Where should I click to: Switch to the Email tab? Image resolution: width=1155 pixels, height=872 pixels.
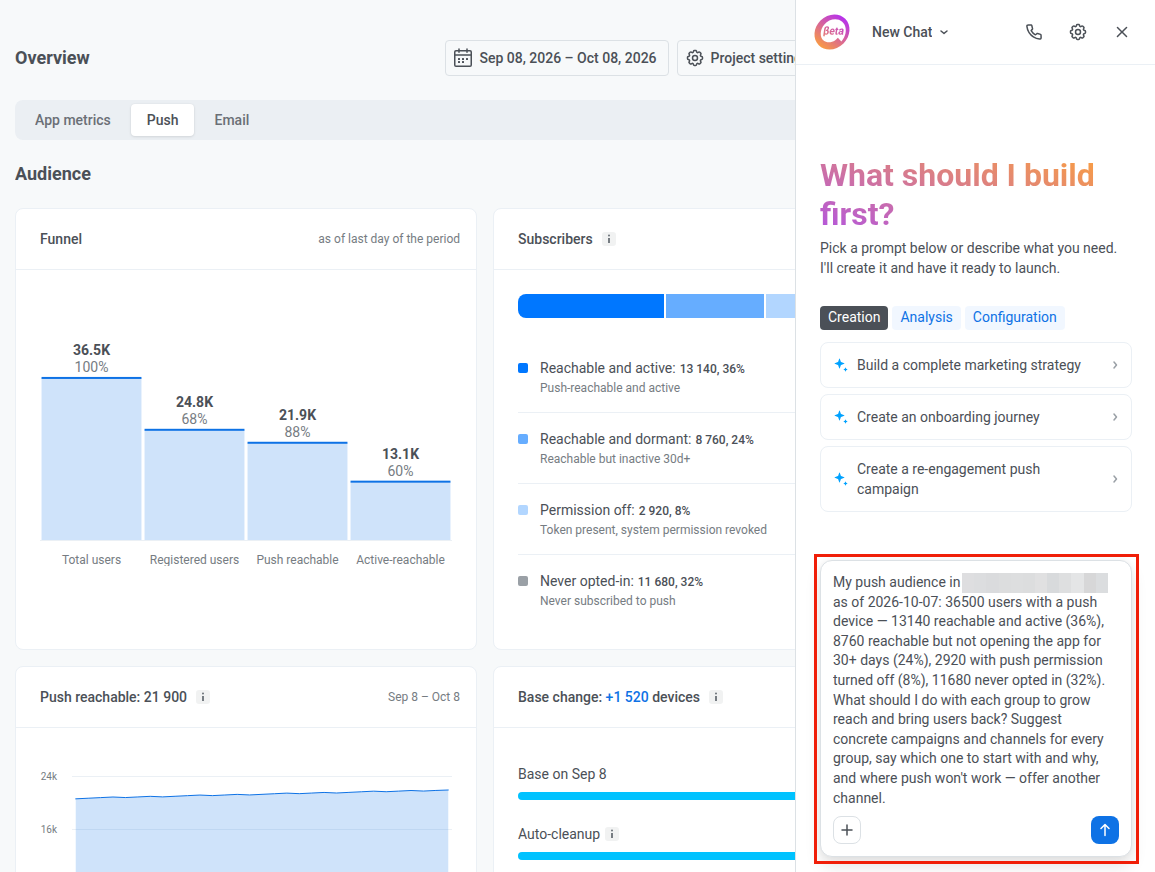231,120
